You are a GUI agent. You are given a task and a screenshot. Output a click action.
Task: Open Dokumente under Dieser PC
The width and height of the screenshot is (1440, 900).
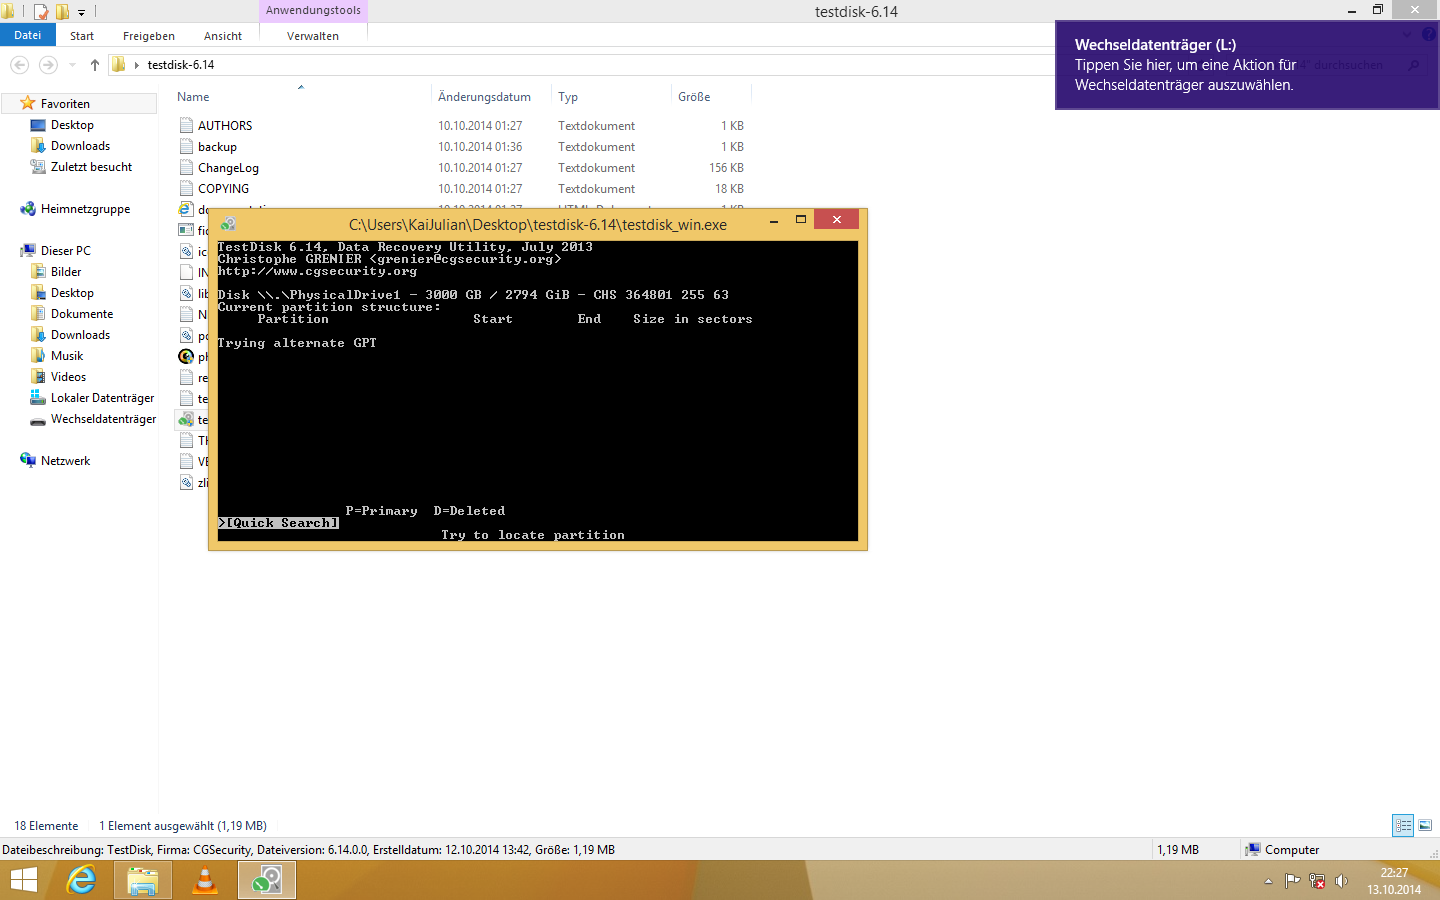pos(82,314)
